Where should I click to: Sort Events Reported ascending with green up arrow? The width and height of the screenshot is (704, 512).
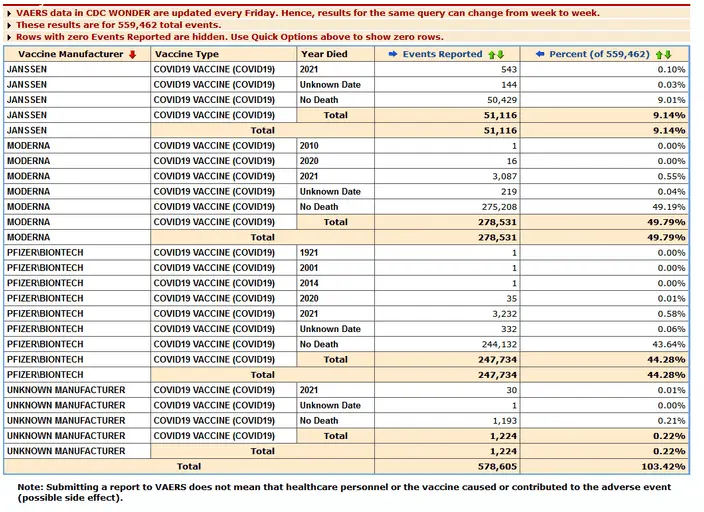coord(491,54)
